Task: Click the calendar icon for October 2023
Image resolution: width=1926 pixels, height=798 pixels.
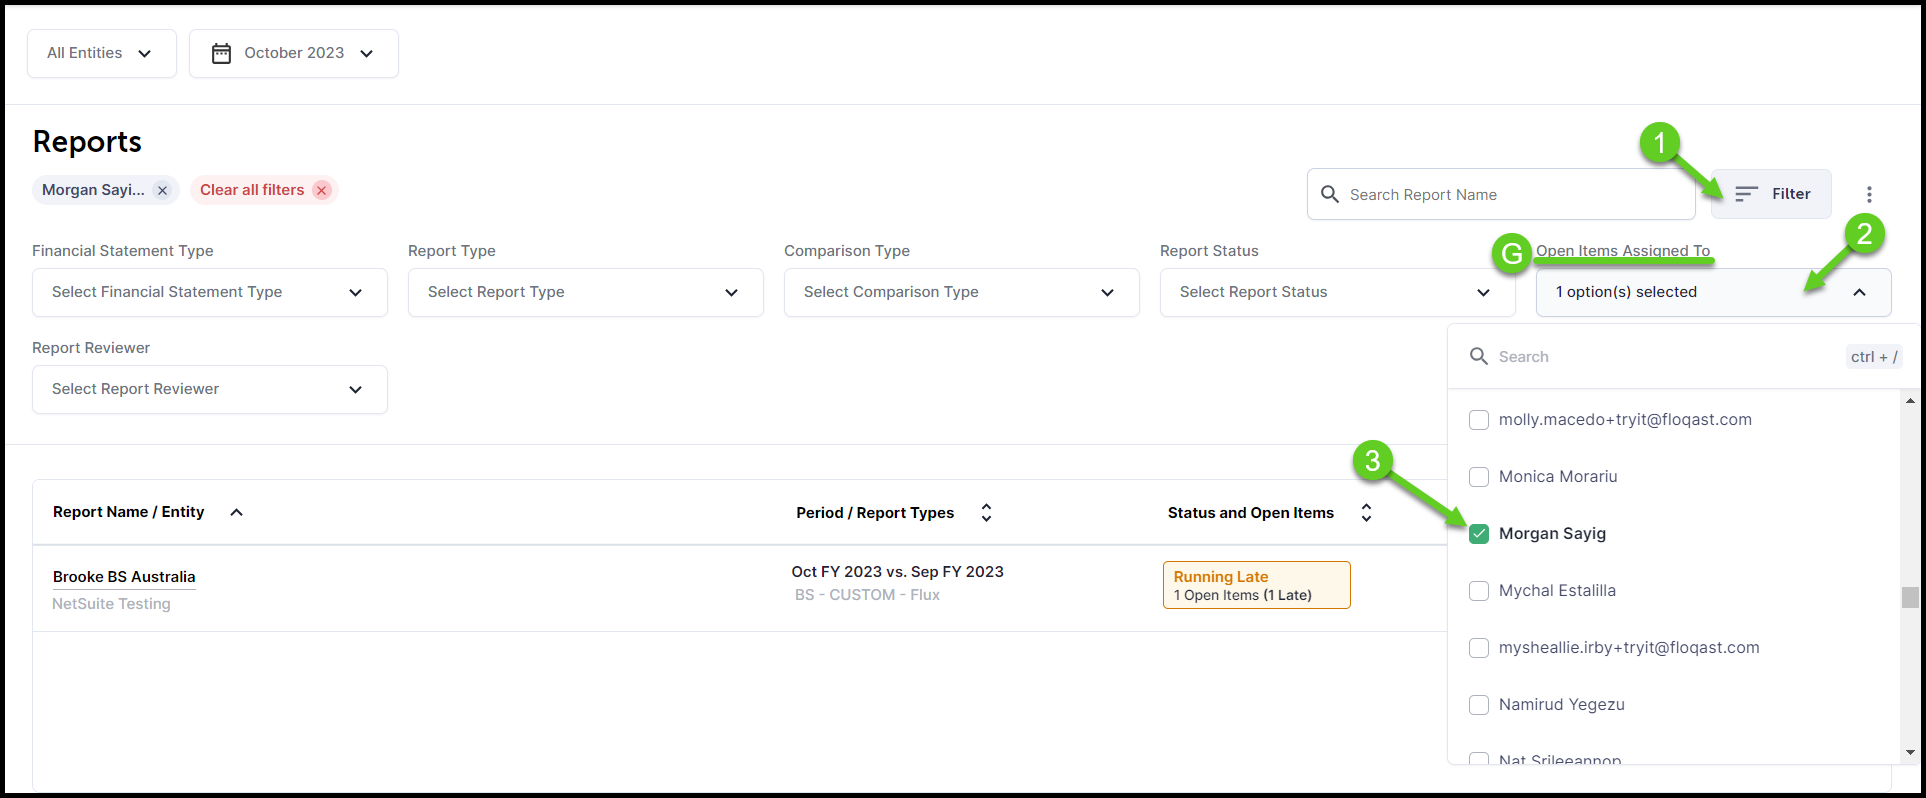Action: pyautogui.click(x=222, y=53)
